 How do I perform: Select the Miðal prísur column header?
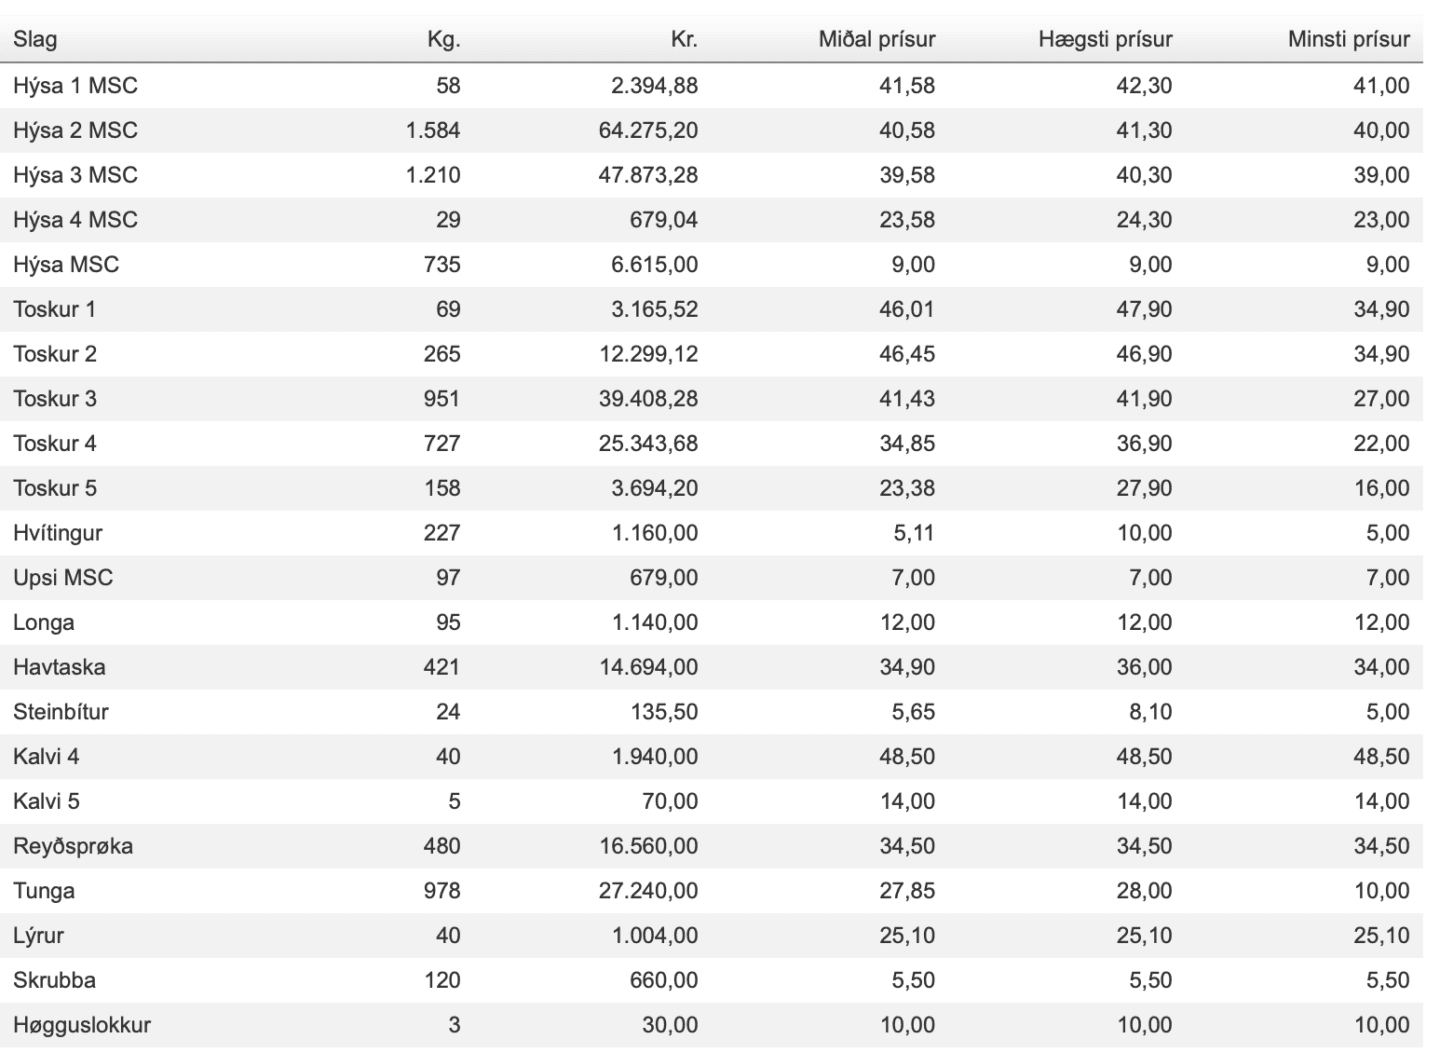pyautogui.click(x=876, y=40)
